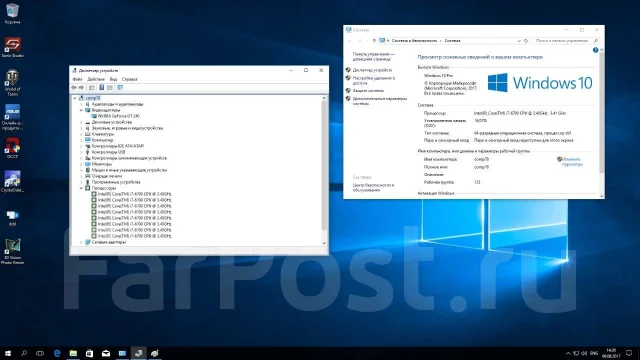The height and width of the screenshot is (360, 640).
Task: Click Центр безопасности и обслуживания link
Action: tap(373, 187)
